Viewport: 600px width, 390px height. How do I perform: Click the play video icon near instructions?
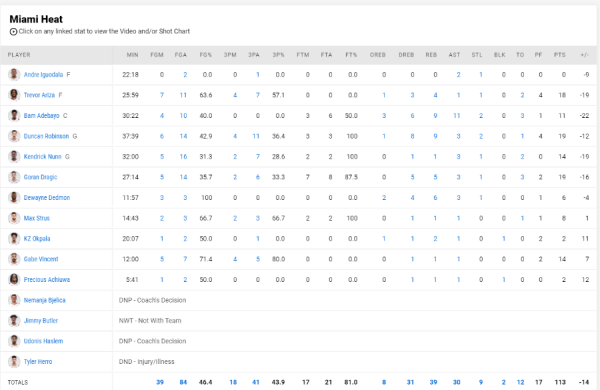click(13, 32)
